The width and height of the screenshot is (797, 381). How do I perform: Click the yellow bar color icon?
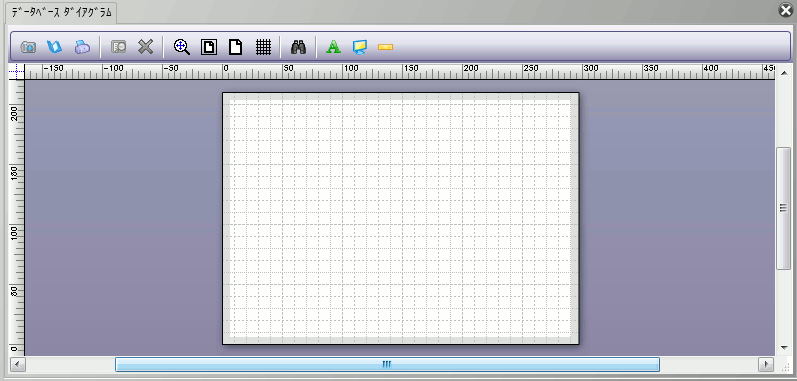tap(386, 47)
